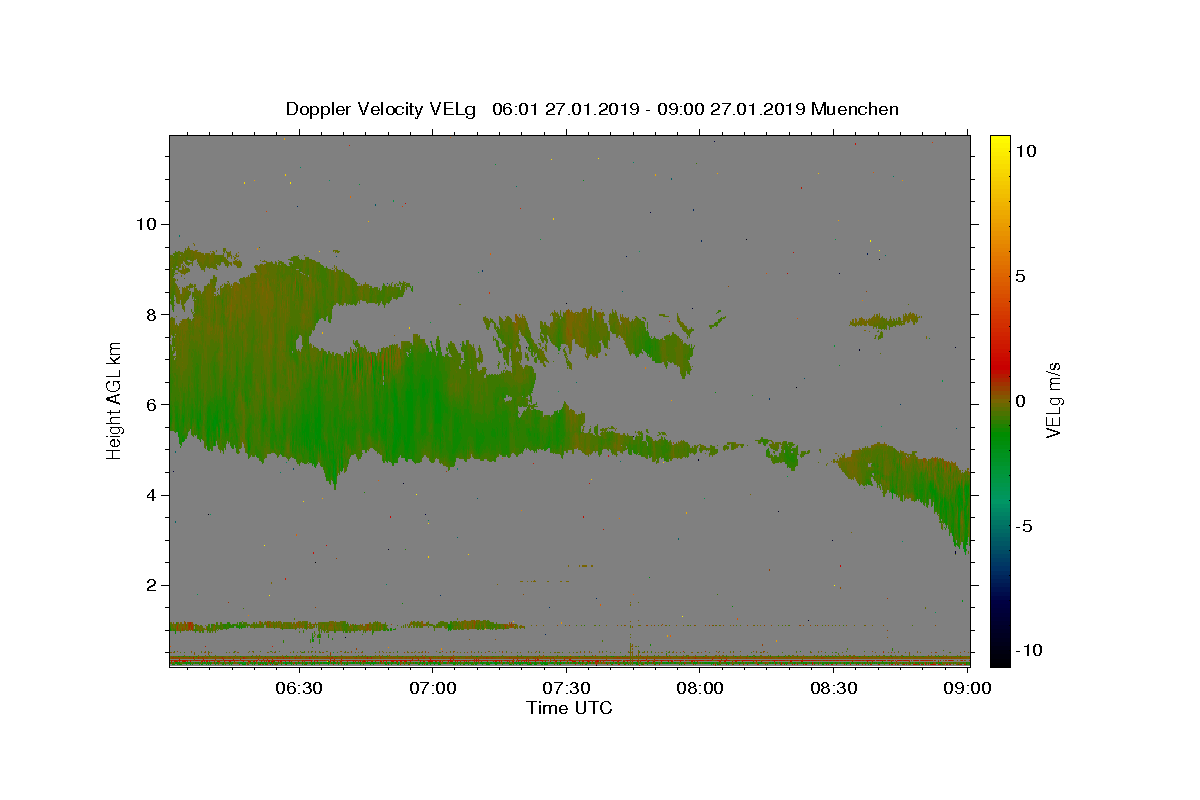Click the 08:00 time tick label
Screen dimensions: 1200x800
click(700, 689)
